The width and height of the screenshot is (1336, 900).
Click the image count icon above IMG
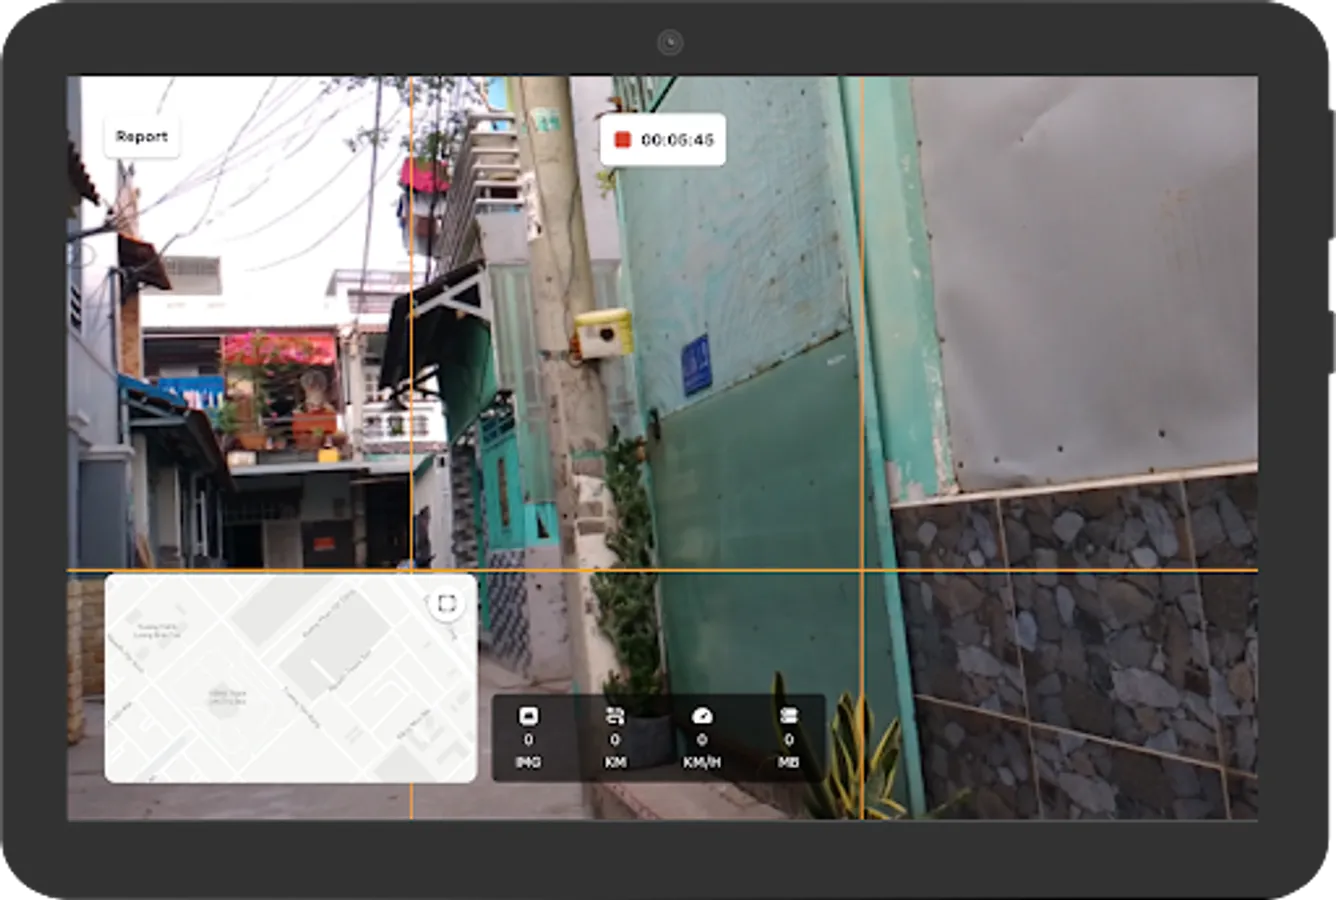coord(528,716)
